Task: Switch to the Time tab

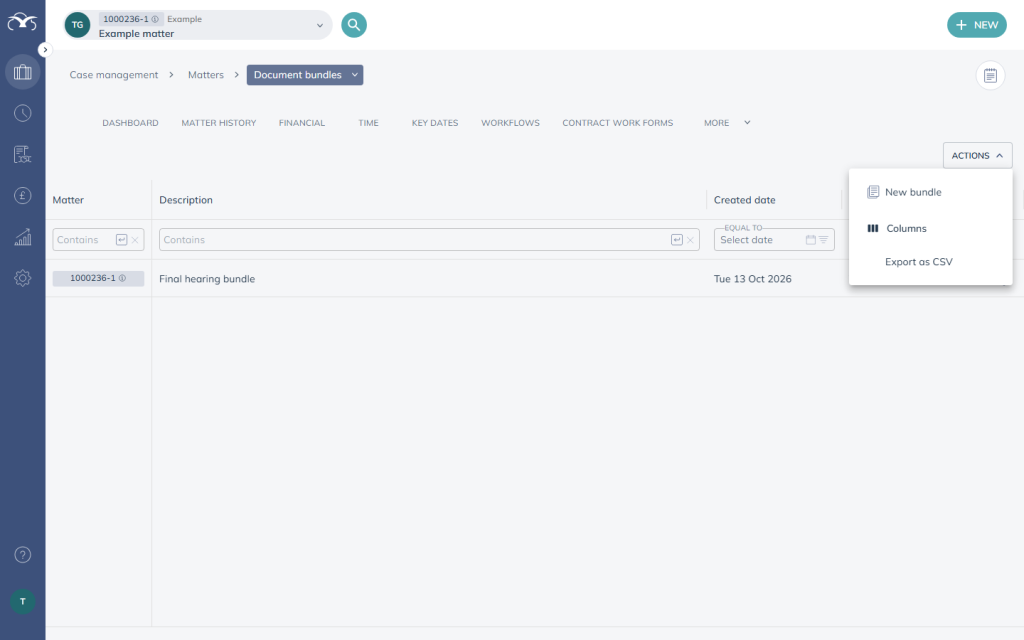Action: pos(368,123)
